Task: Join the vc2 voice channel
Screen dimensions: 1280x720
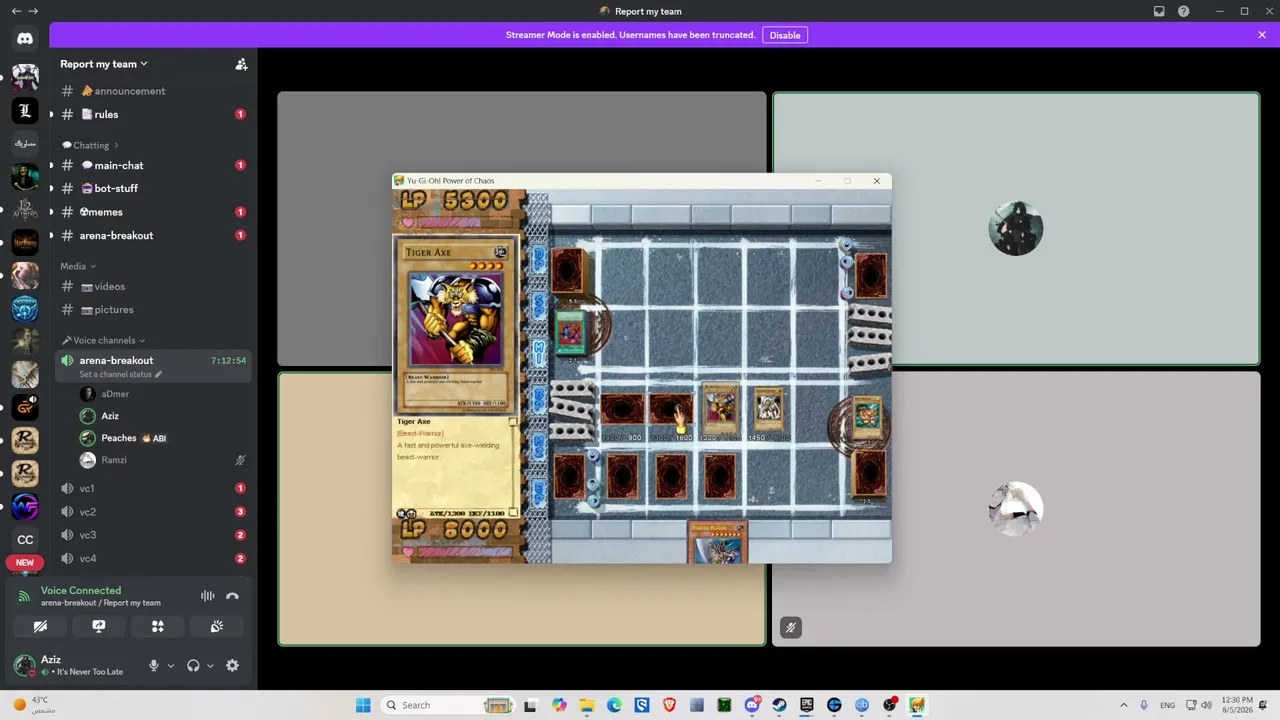Action: pyautogui.click(x=153, y=511)
